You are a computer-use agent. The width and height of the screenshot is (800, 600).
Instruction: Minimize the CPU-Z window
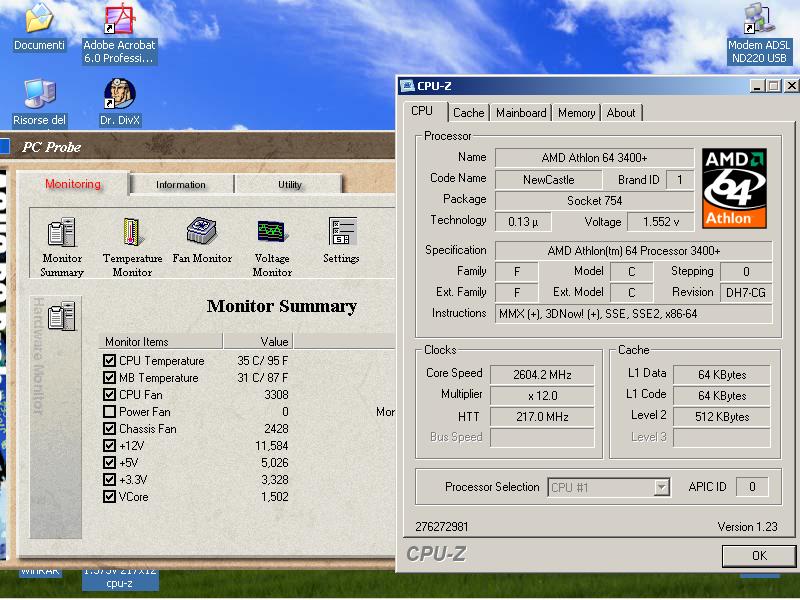pyautogui.click(x=757, y=86)
